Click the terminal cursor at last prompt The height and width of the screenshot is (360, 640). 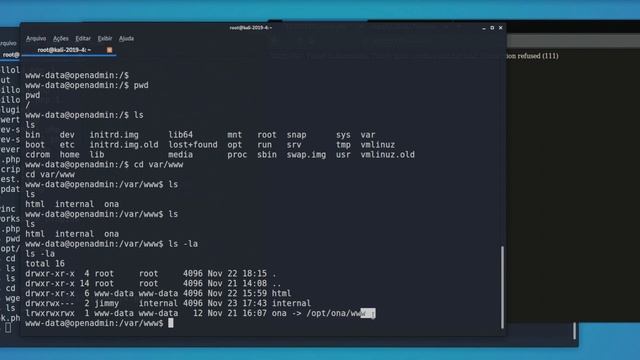(171, 323)
